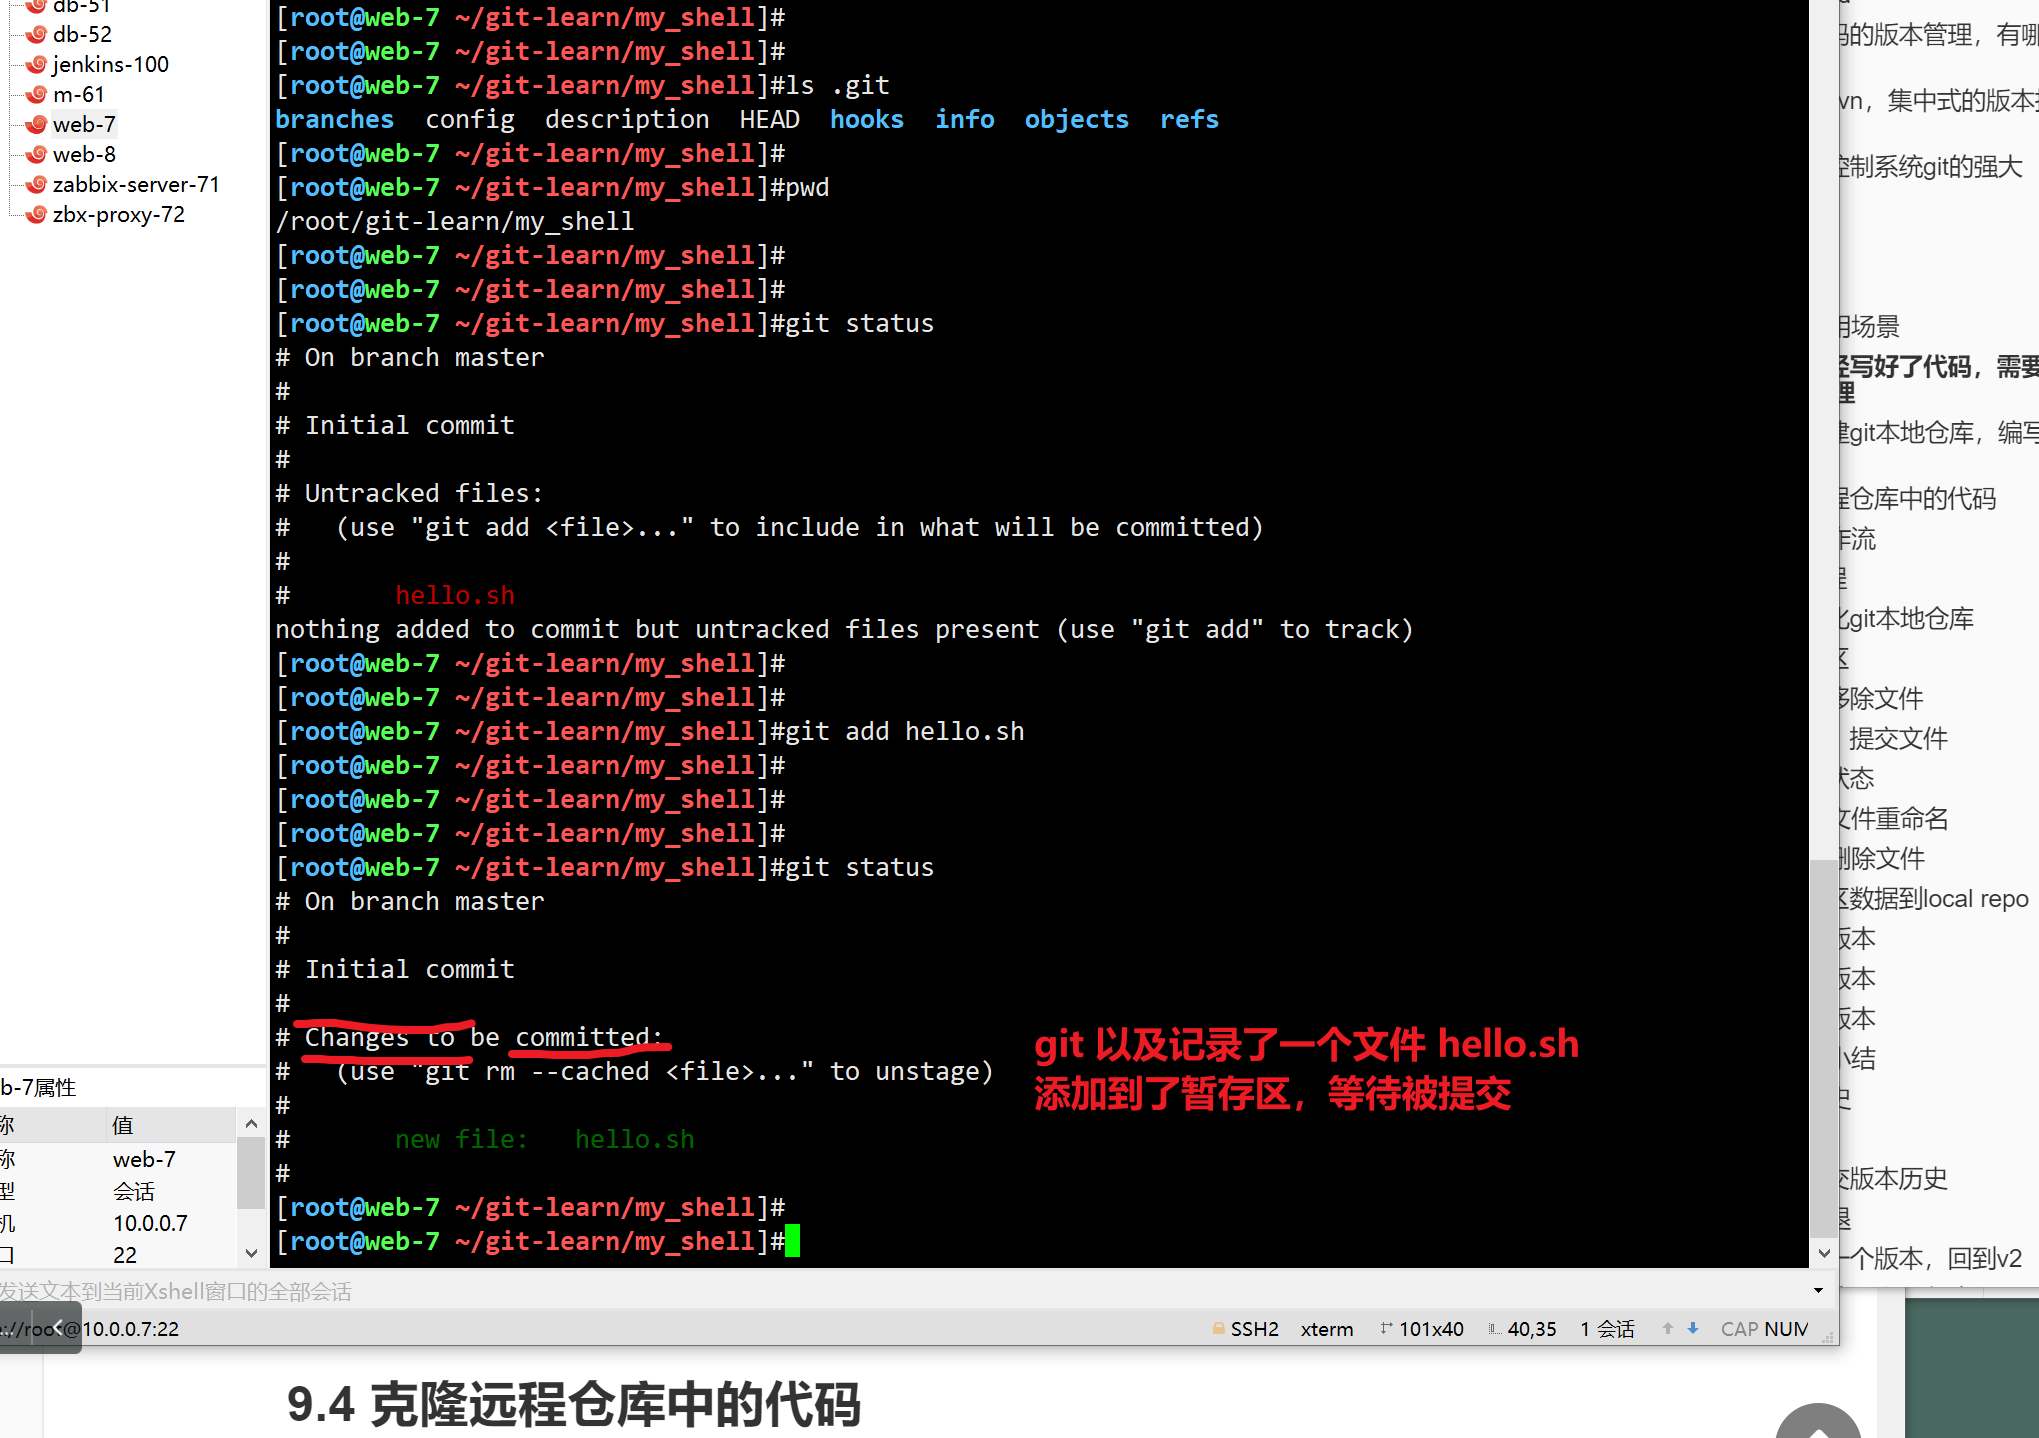Screen dimensions: 2039x1438
Task: Select the web-8 session entry
Action: 84,154
